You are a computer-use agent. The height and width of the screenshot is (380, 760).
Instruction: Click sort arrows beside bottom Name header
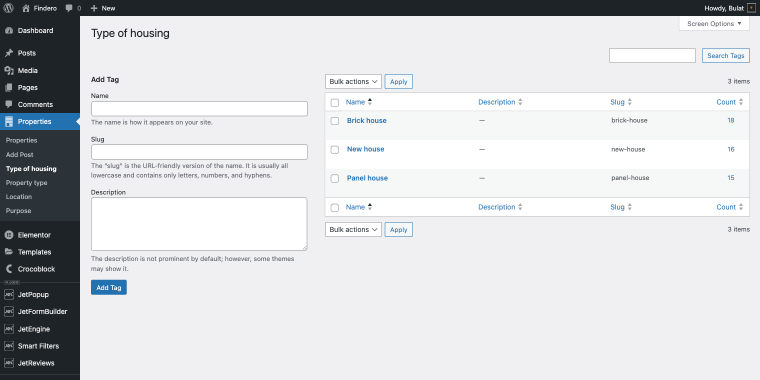pyautogui.click(x=370, y=207)
